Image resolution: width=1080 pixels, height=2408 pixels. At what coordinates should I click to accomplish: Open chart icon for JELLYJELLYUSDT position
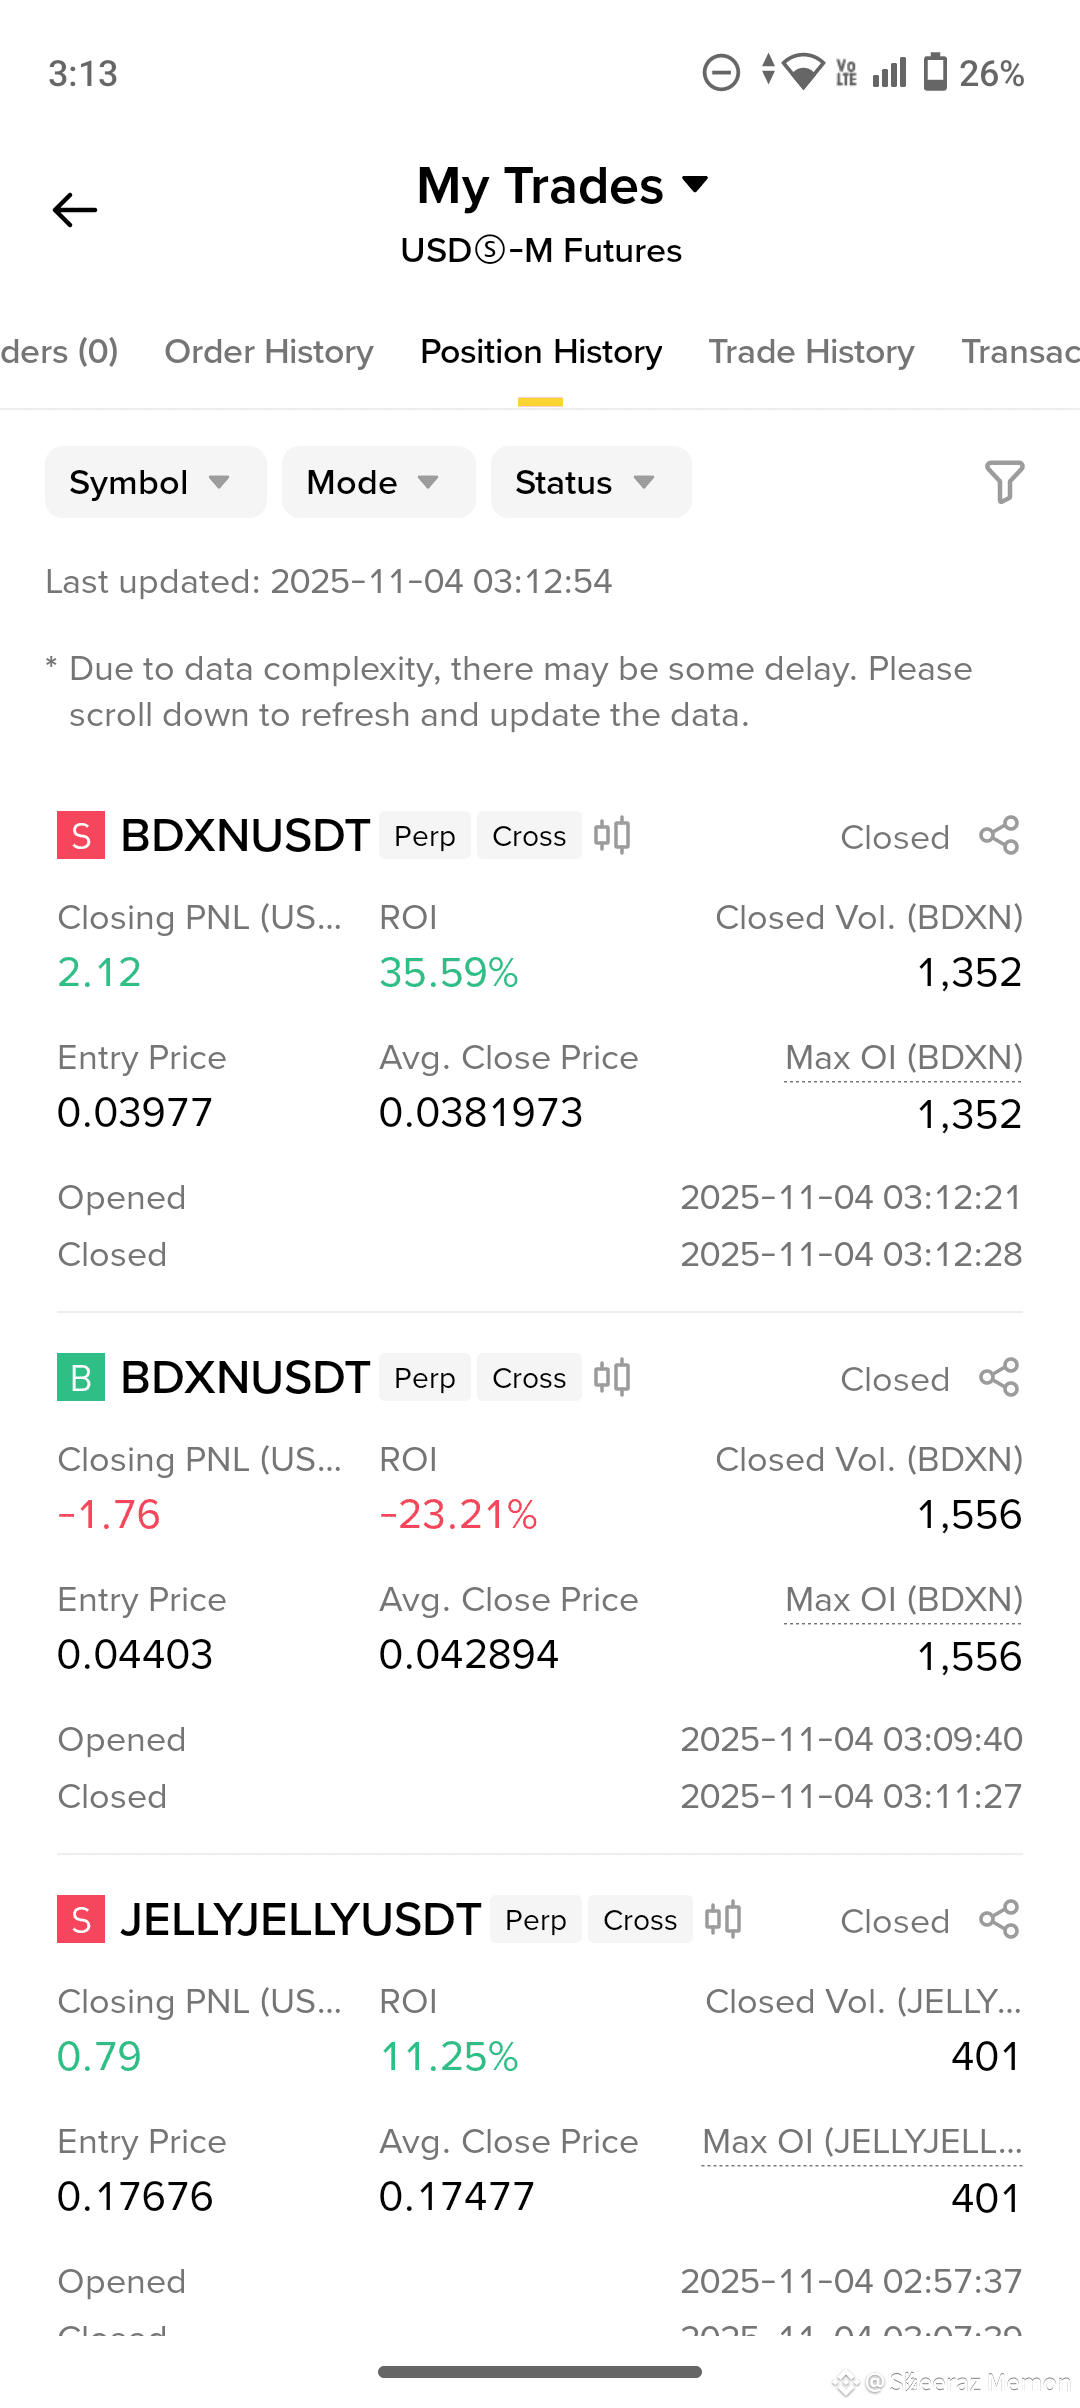click(x=723, y=1919)
